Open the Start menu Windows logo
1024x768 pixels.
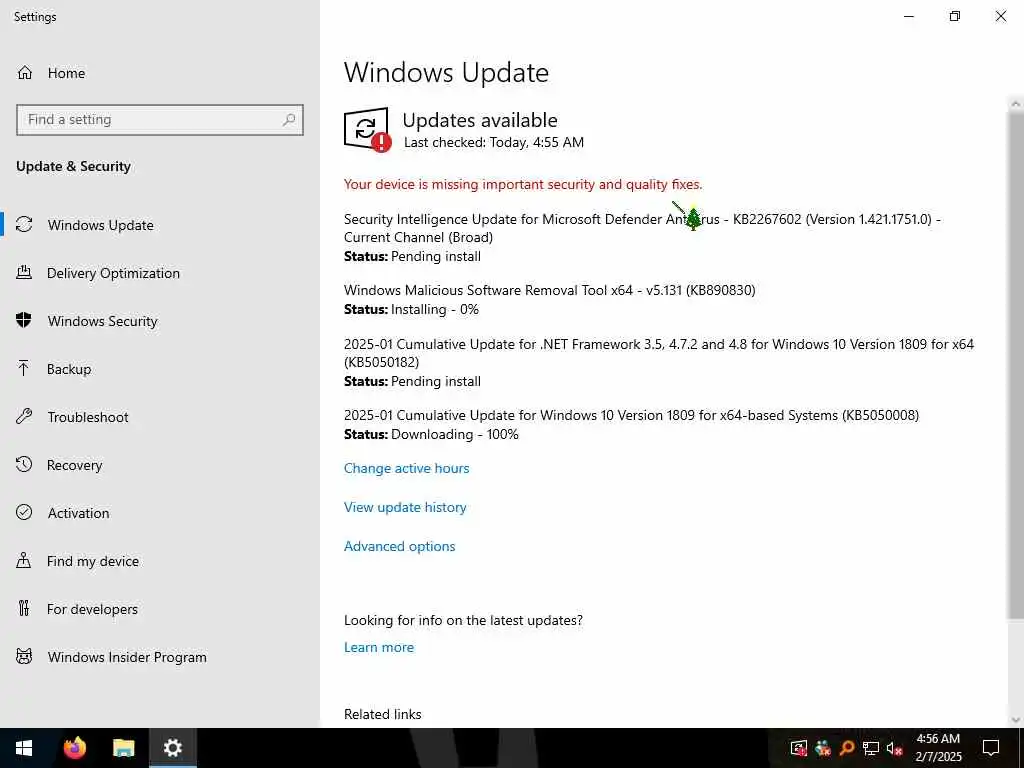coord(24,748)
